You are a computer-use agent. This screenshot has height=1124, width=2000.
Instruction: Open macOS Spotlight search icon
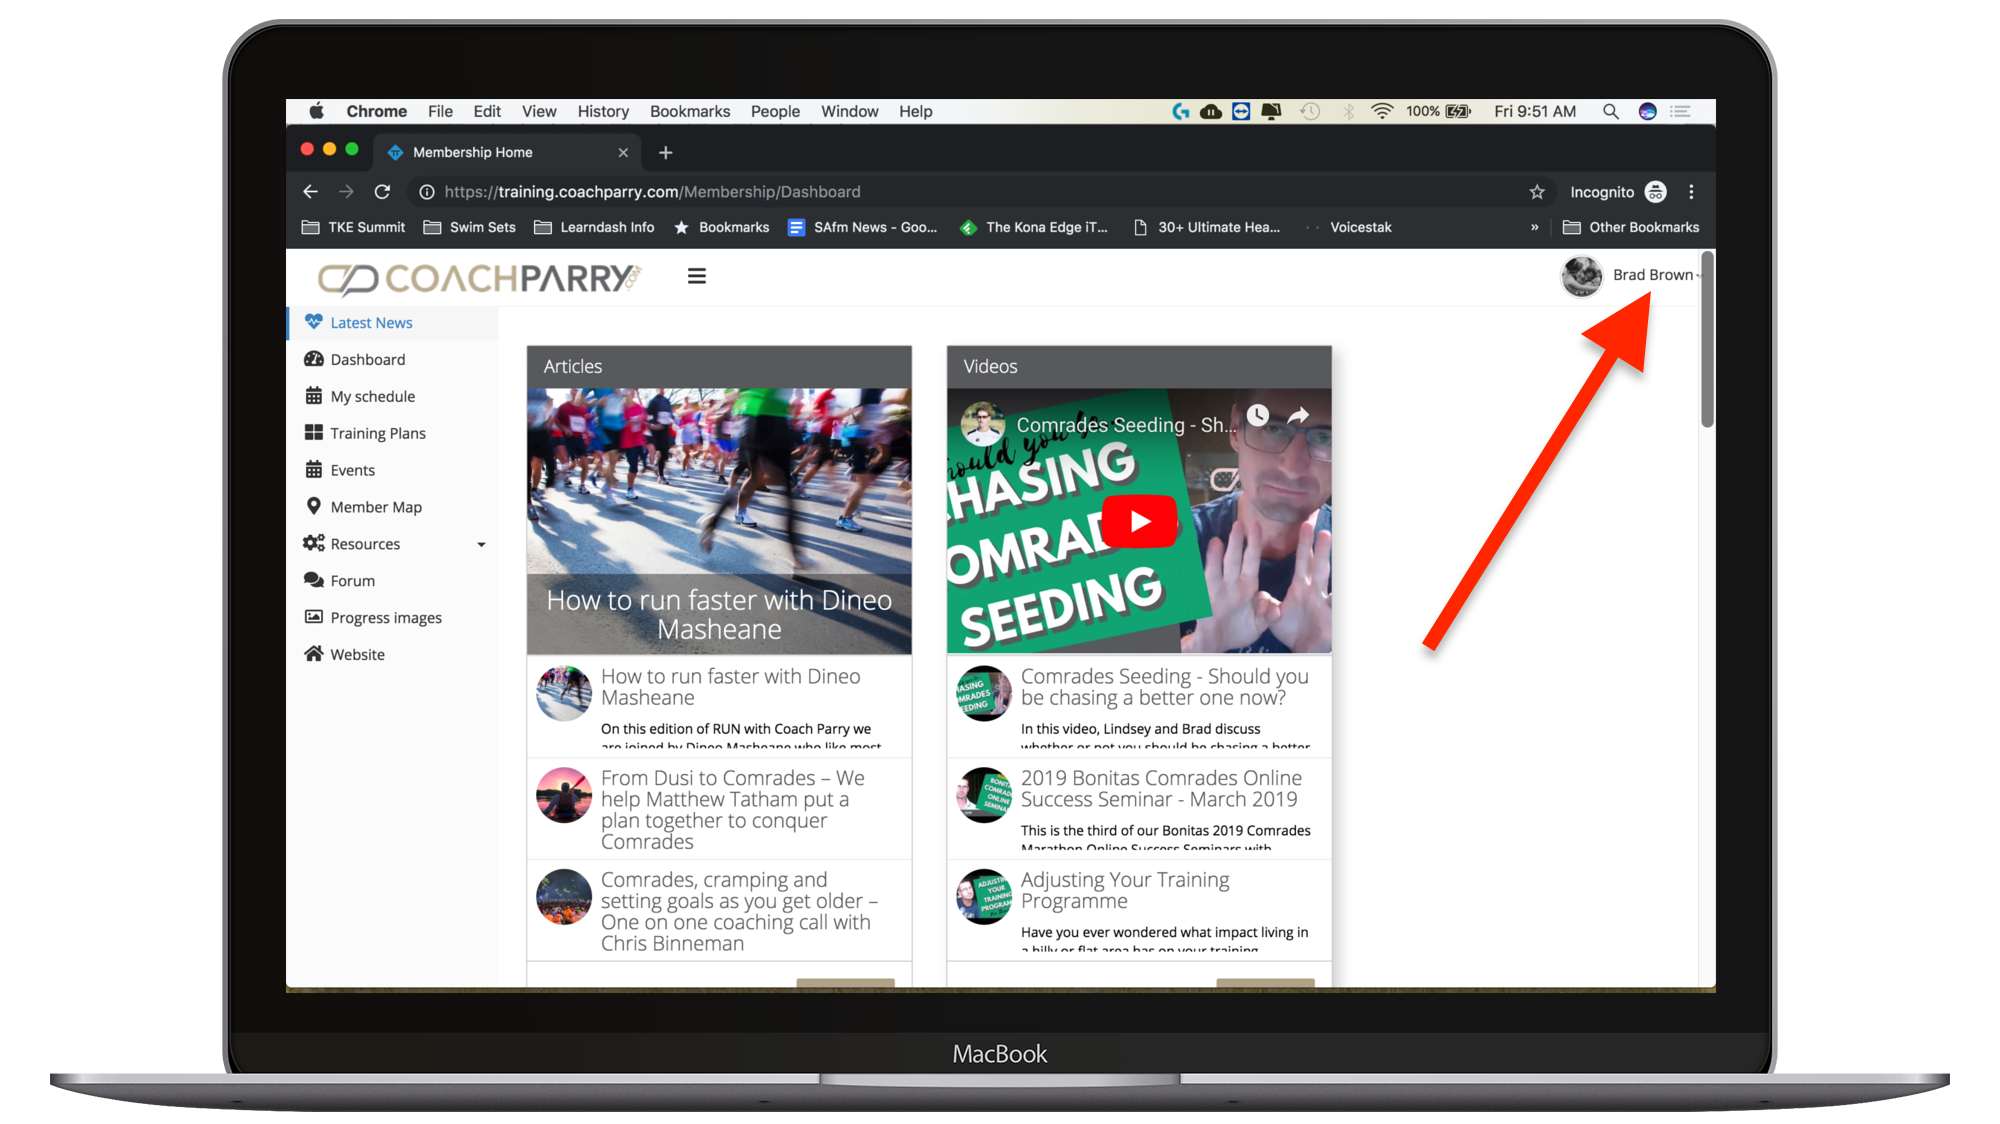click(x=1610, y=111)
